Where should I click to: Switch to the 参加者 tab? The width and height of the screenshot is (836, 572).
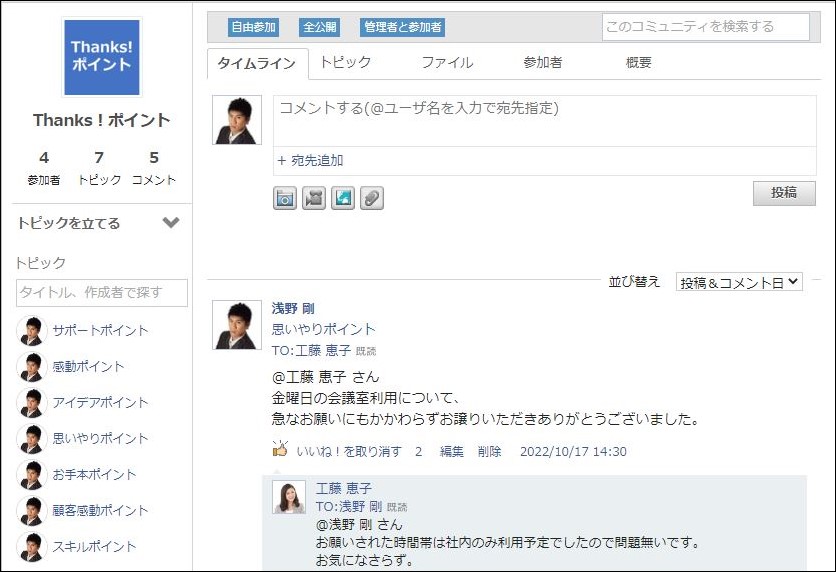(x=543, y=62)
